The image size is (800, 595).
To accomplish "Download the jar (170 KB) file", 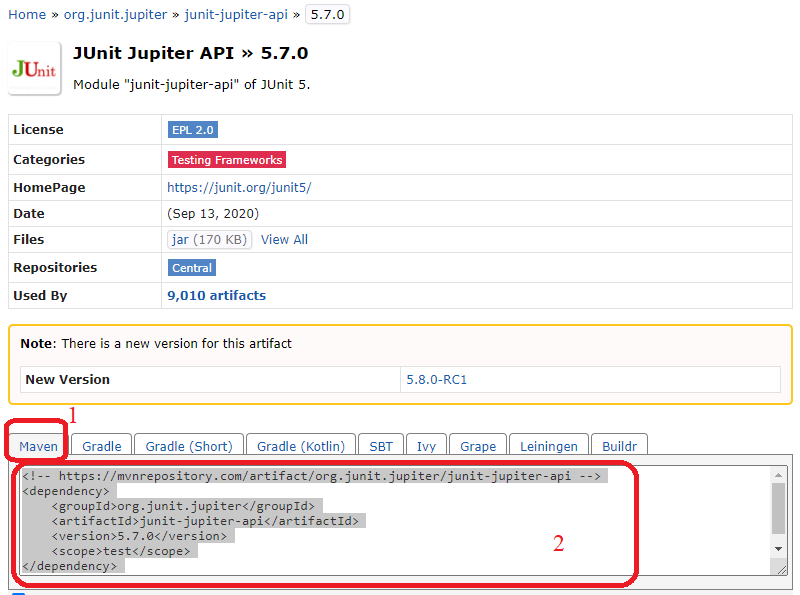I will (209, 239).
